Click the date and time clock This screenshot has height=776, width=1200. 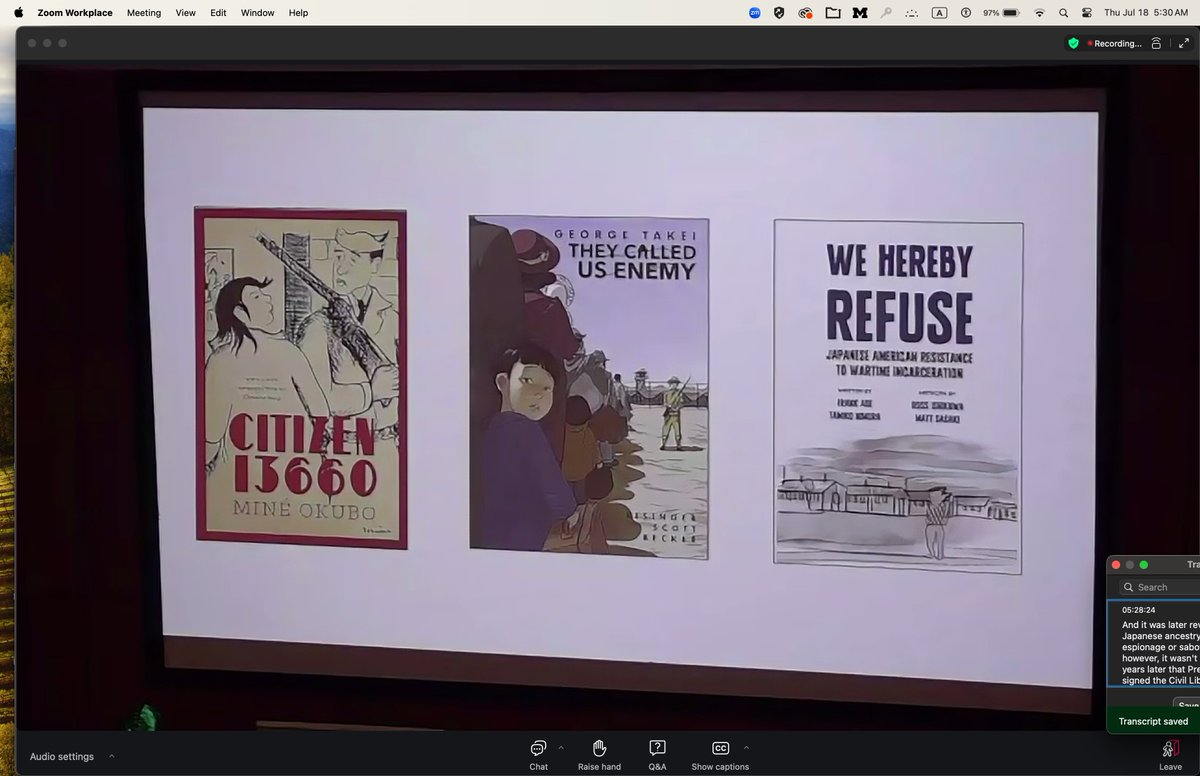[1146, 13]
